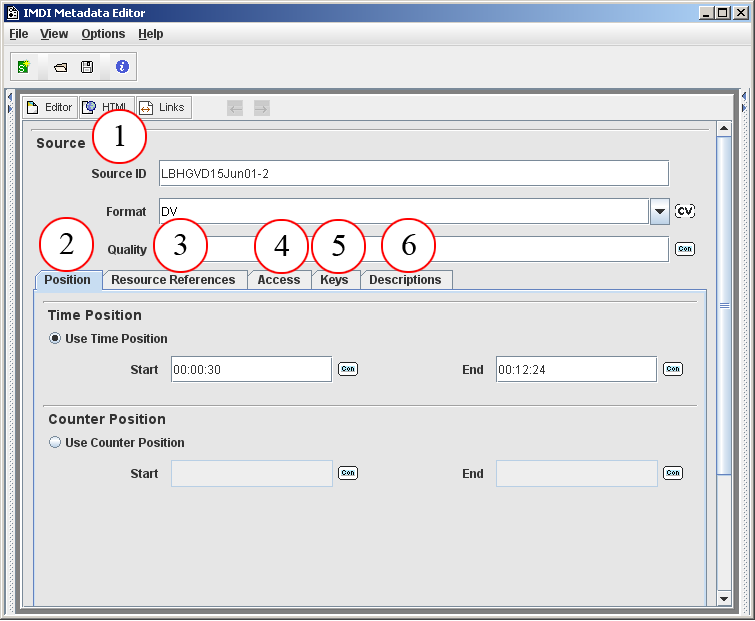Image resolution: width=755 pixels, height=621 pixels.
Task: Click the Time Position End field
Action: (x=576, y=369)
